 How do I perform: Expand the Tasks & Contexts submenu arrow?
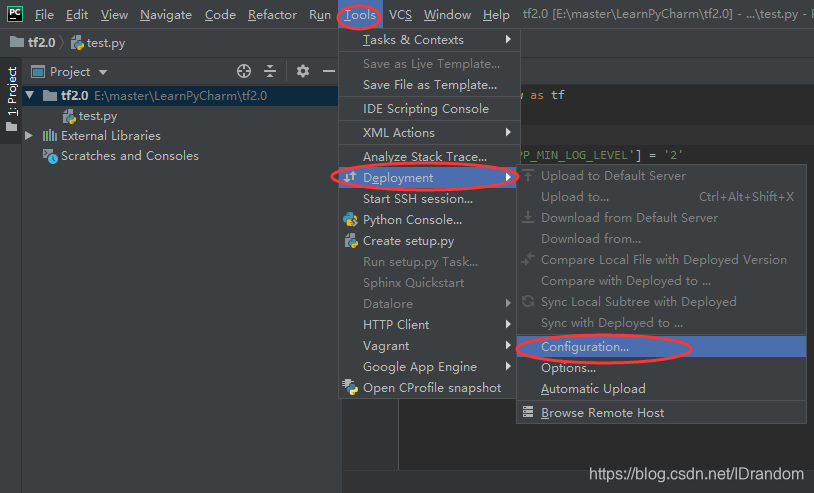click(508, 39)
